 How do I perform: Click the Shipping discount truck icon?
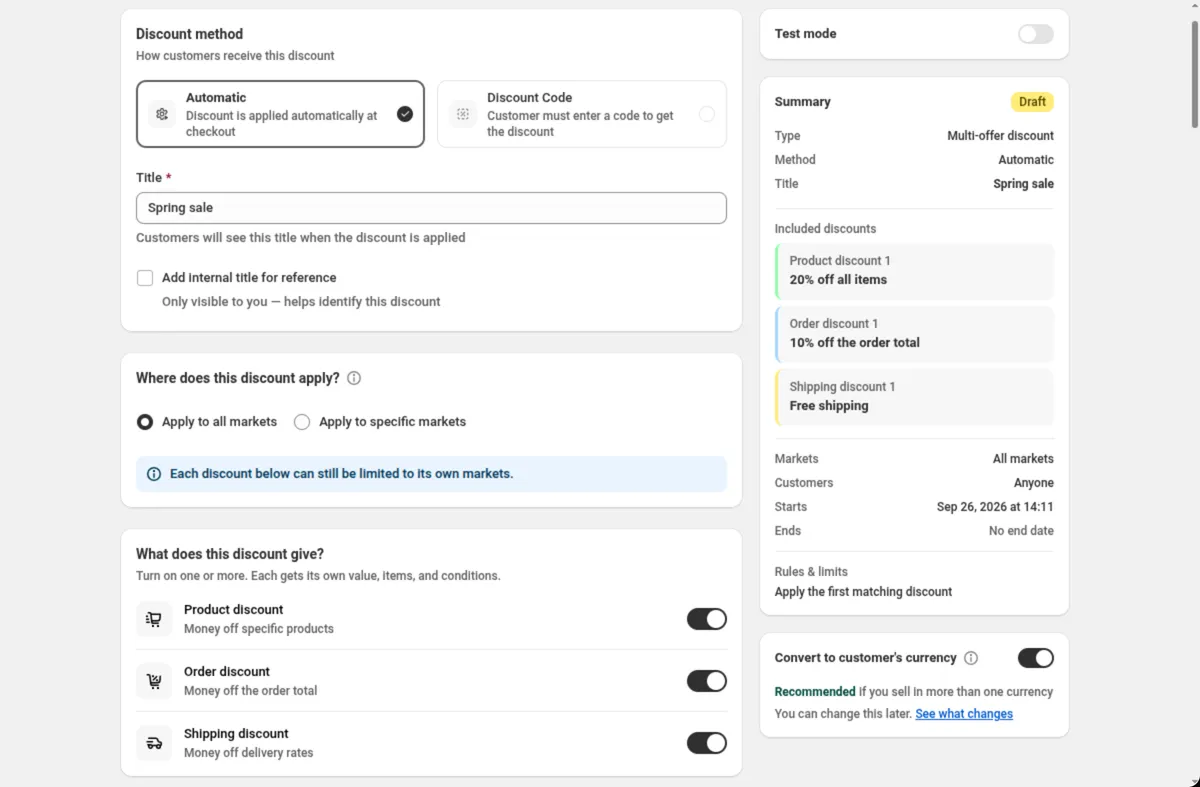(154, 743)
